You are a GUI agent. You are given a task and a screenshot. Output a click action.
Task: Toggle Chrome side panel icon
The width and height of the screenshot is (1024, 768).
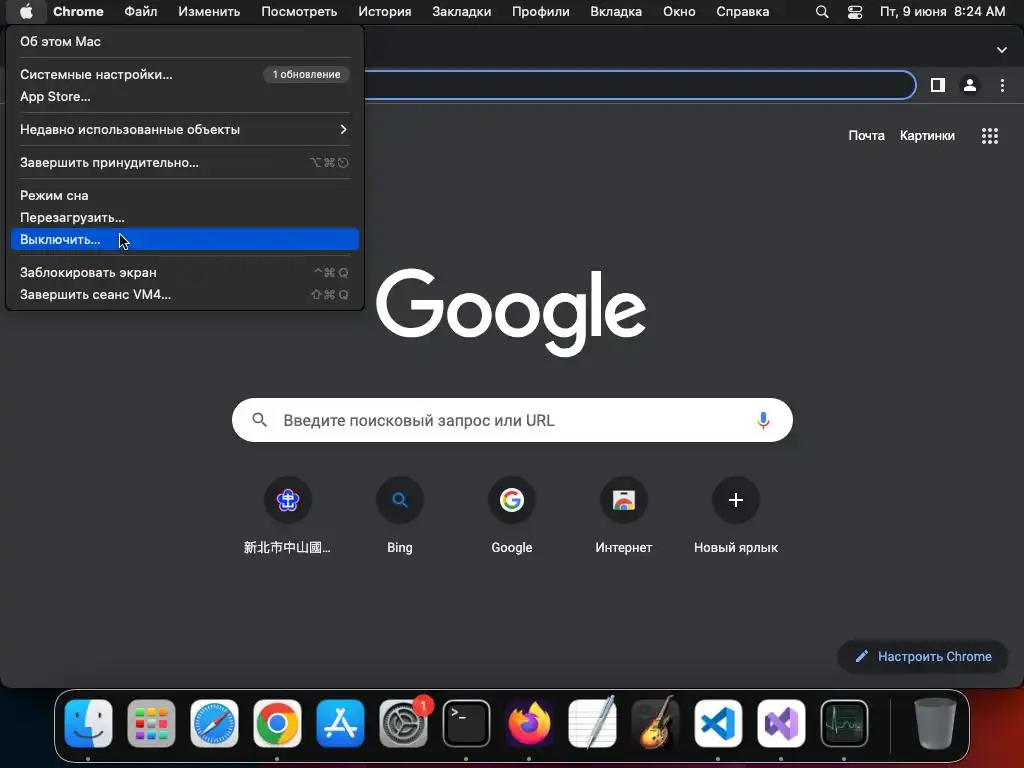(x=938, y=85)
